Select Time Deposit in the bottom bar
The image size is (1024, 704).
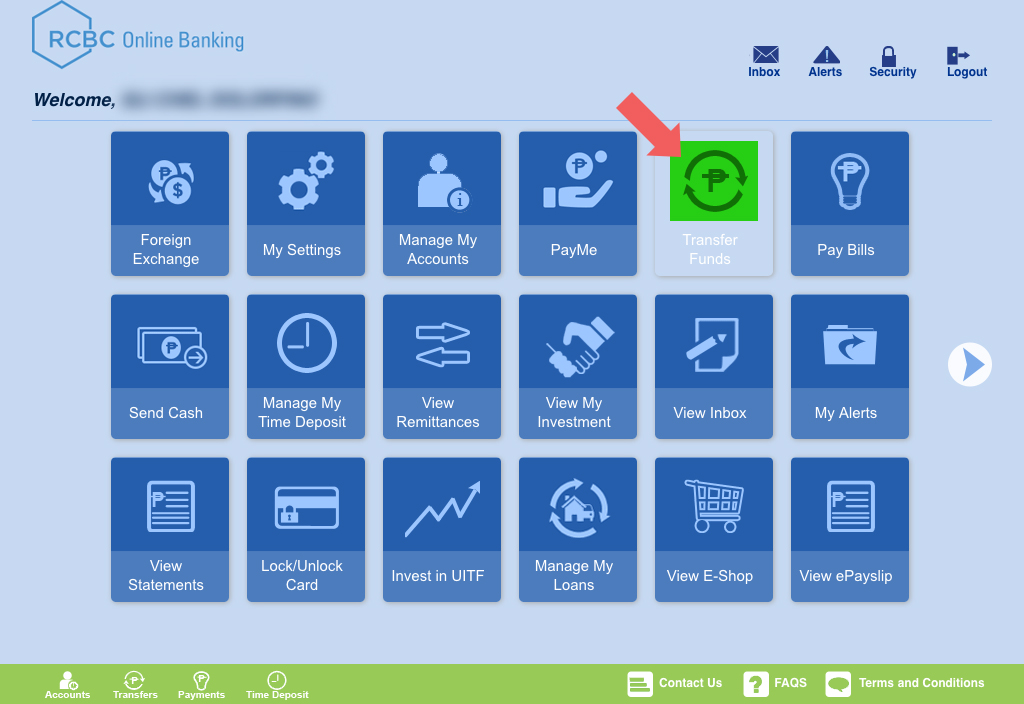click(277, 686)
